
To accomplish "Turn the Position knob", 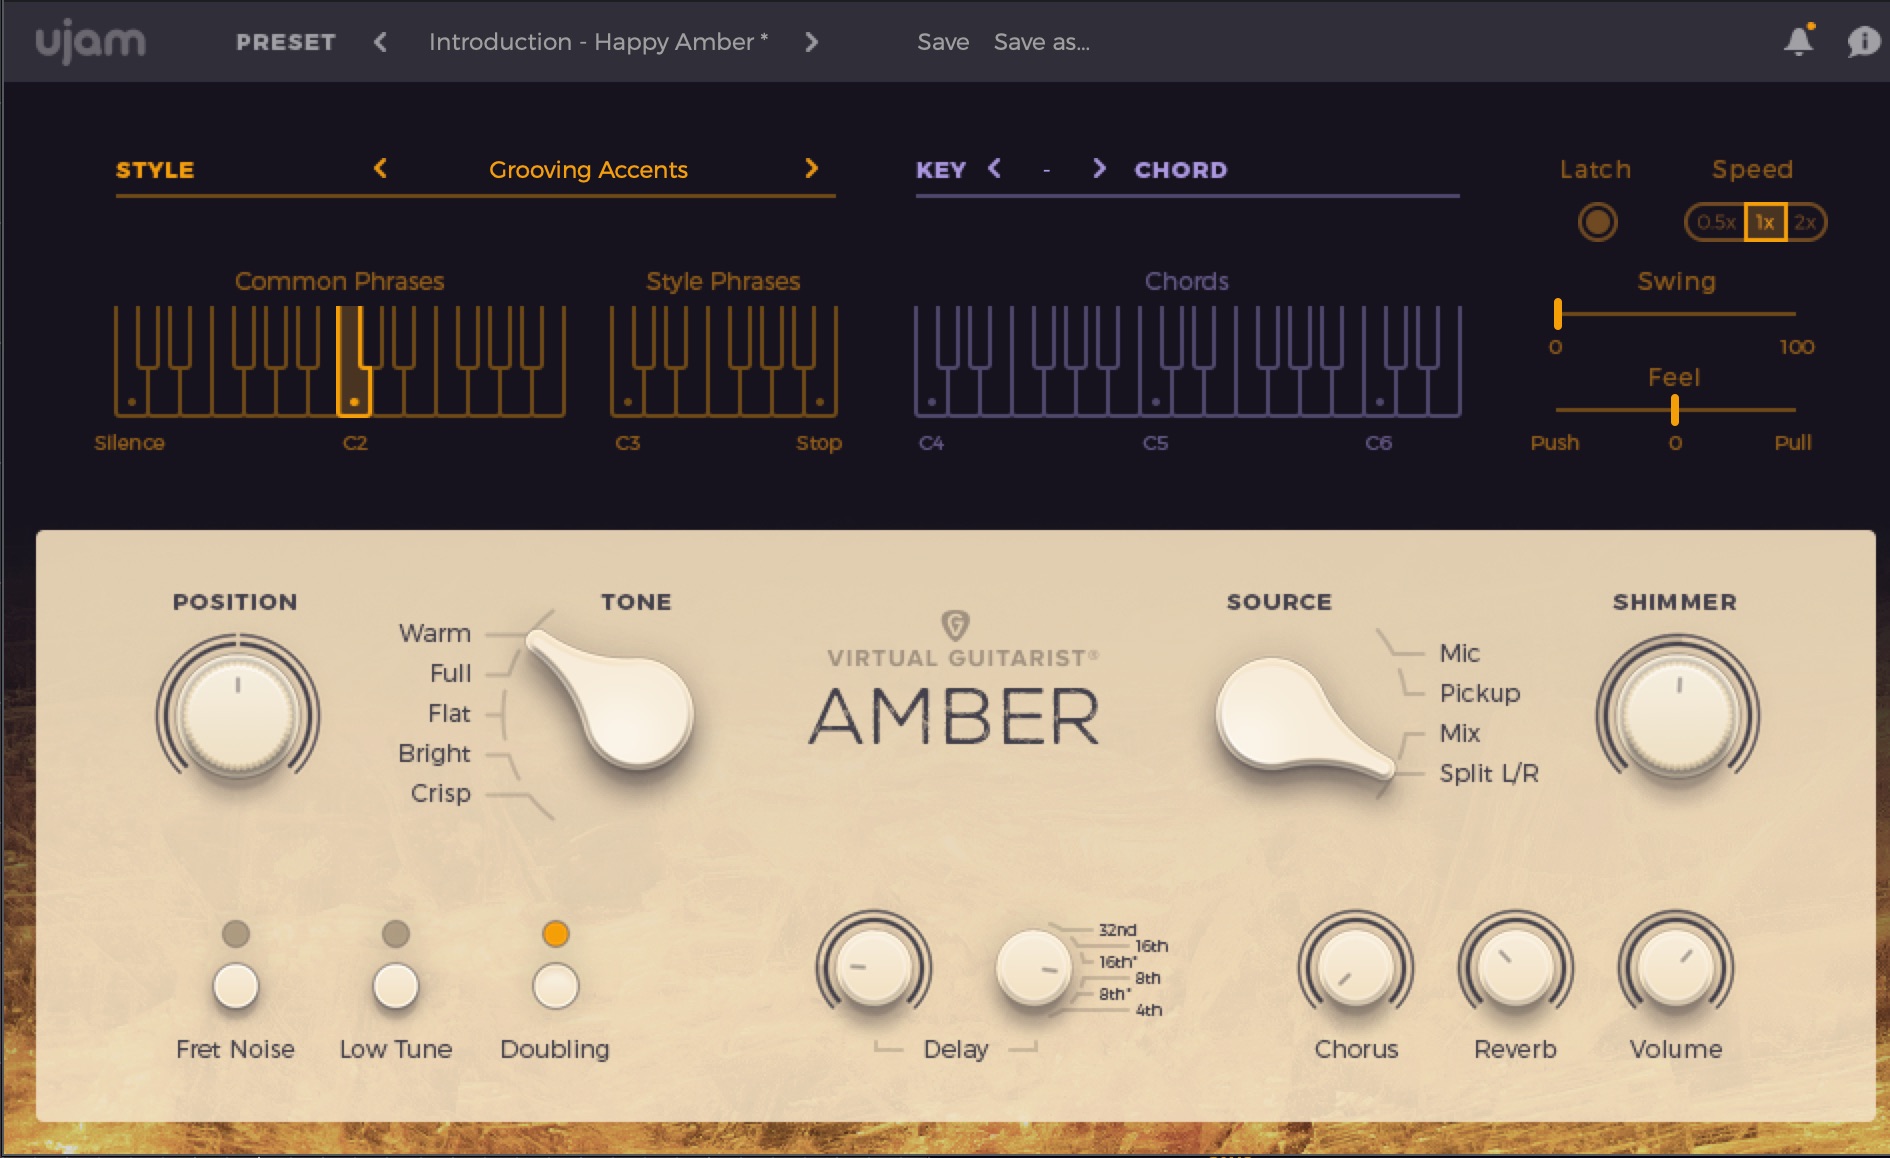I will pyautogui.click(x=237, y=714).
